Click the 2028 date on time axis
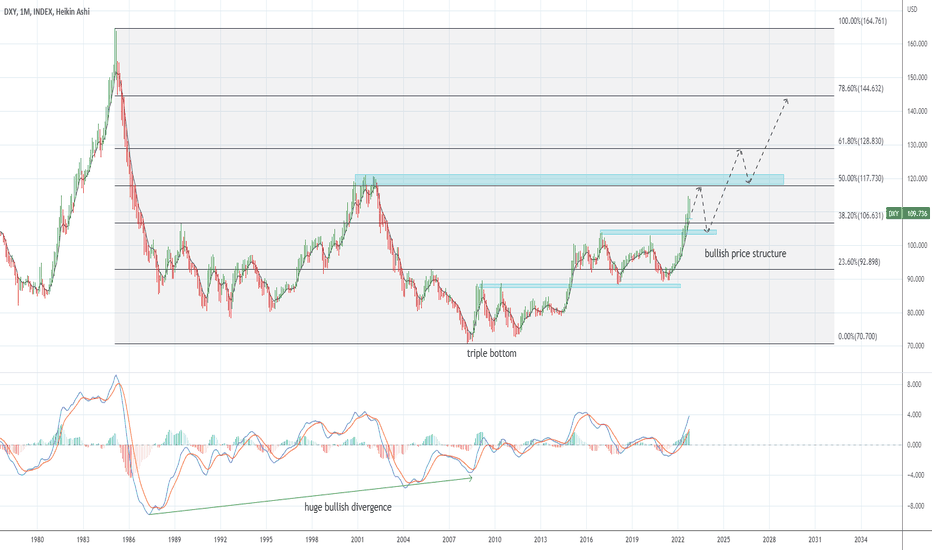Screen dimensions: 932x550 tap(769, 540)
